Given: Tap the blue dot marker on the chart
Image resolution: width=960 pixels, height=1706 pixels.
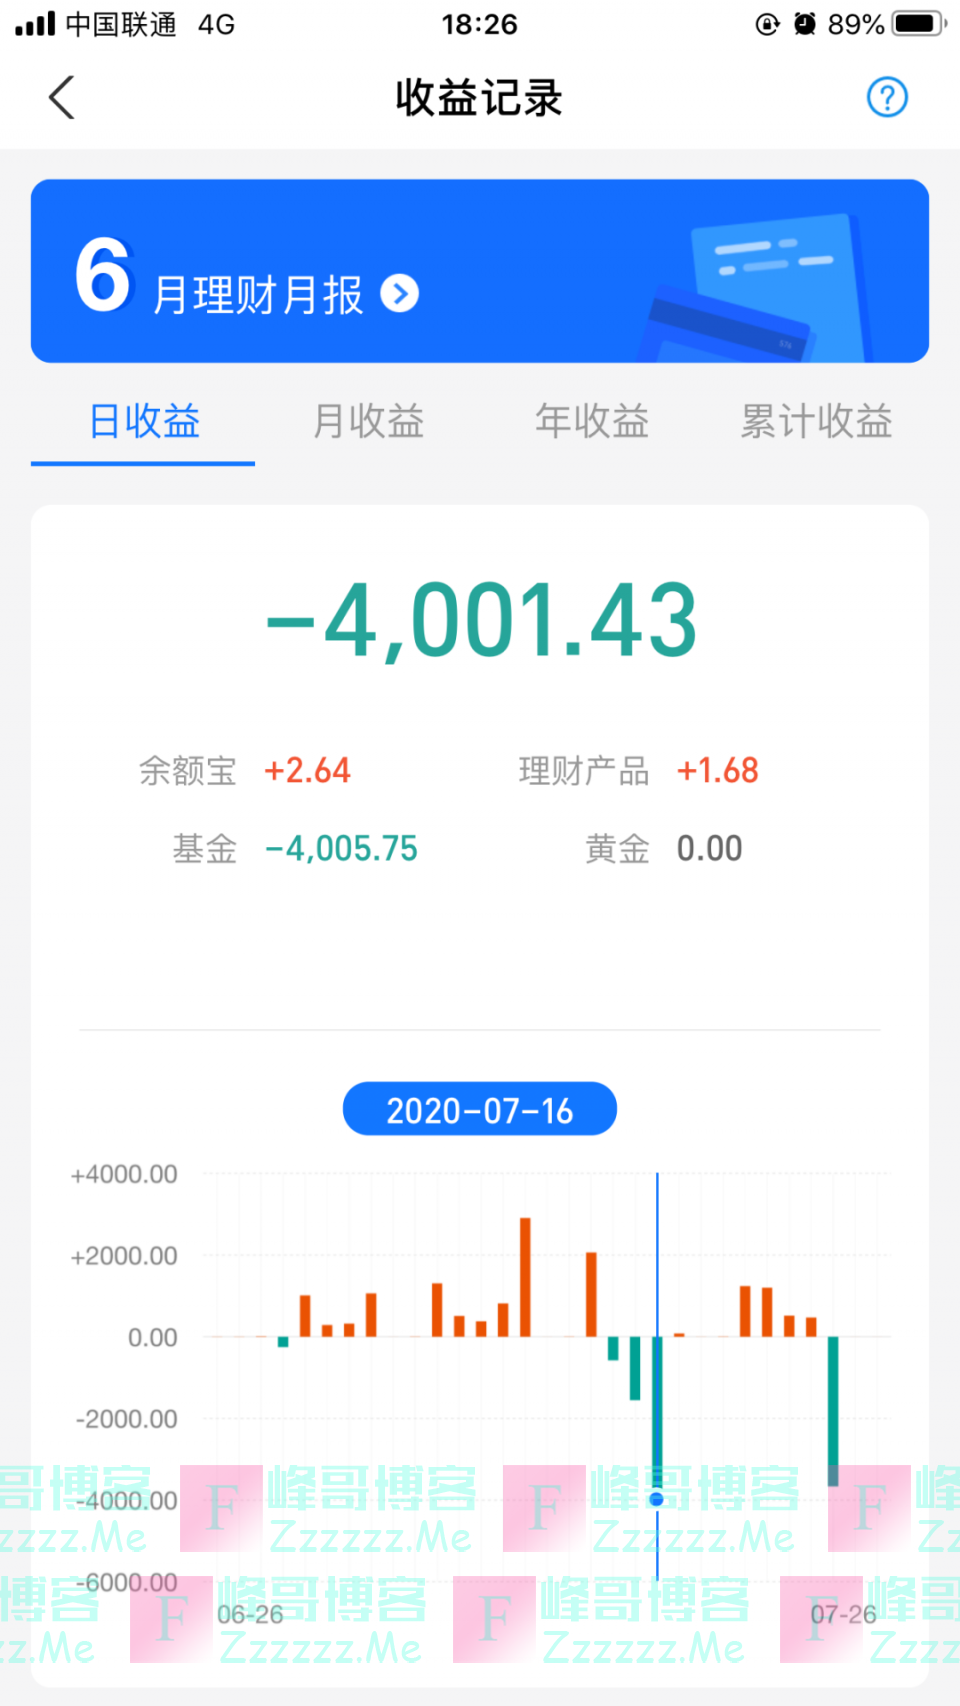Looking at the screenshot, I should pos(657,1499).
